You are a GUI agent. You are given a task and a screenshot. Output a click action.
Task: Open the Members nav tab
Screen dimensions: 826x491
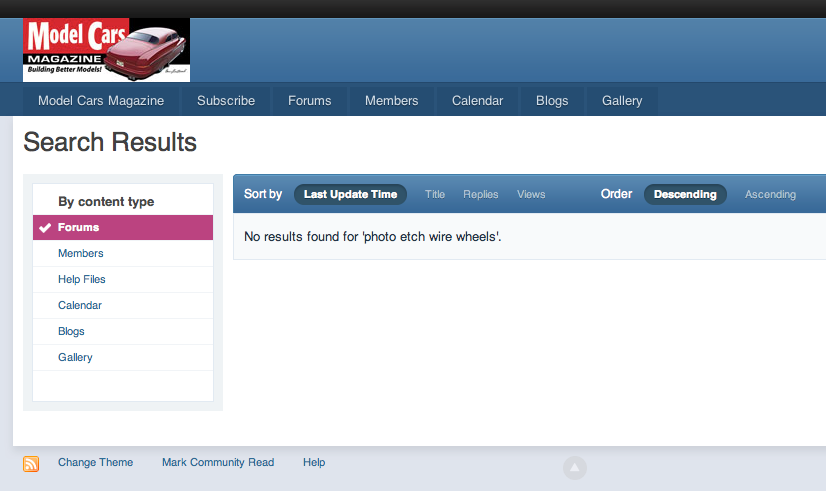click(391, 101)
